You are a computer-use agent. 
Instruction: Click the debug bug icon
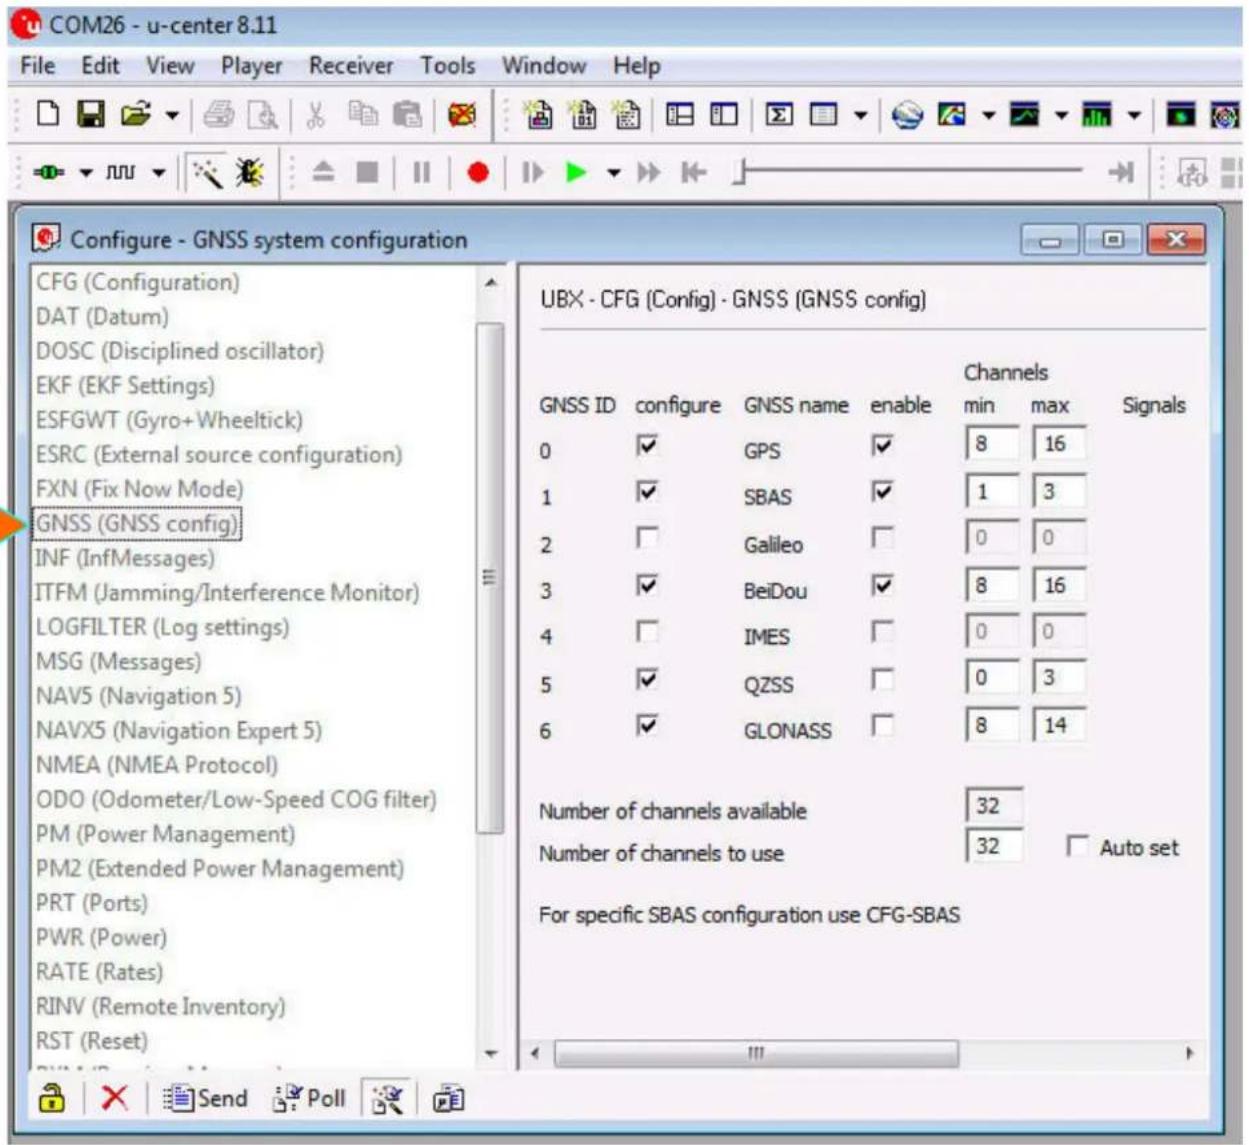pyautogui.click(x=249, y=173)
